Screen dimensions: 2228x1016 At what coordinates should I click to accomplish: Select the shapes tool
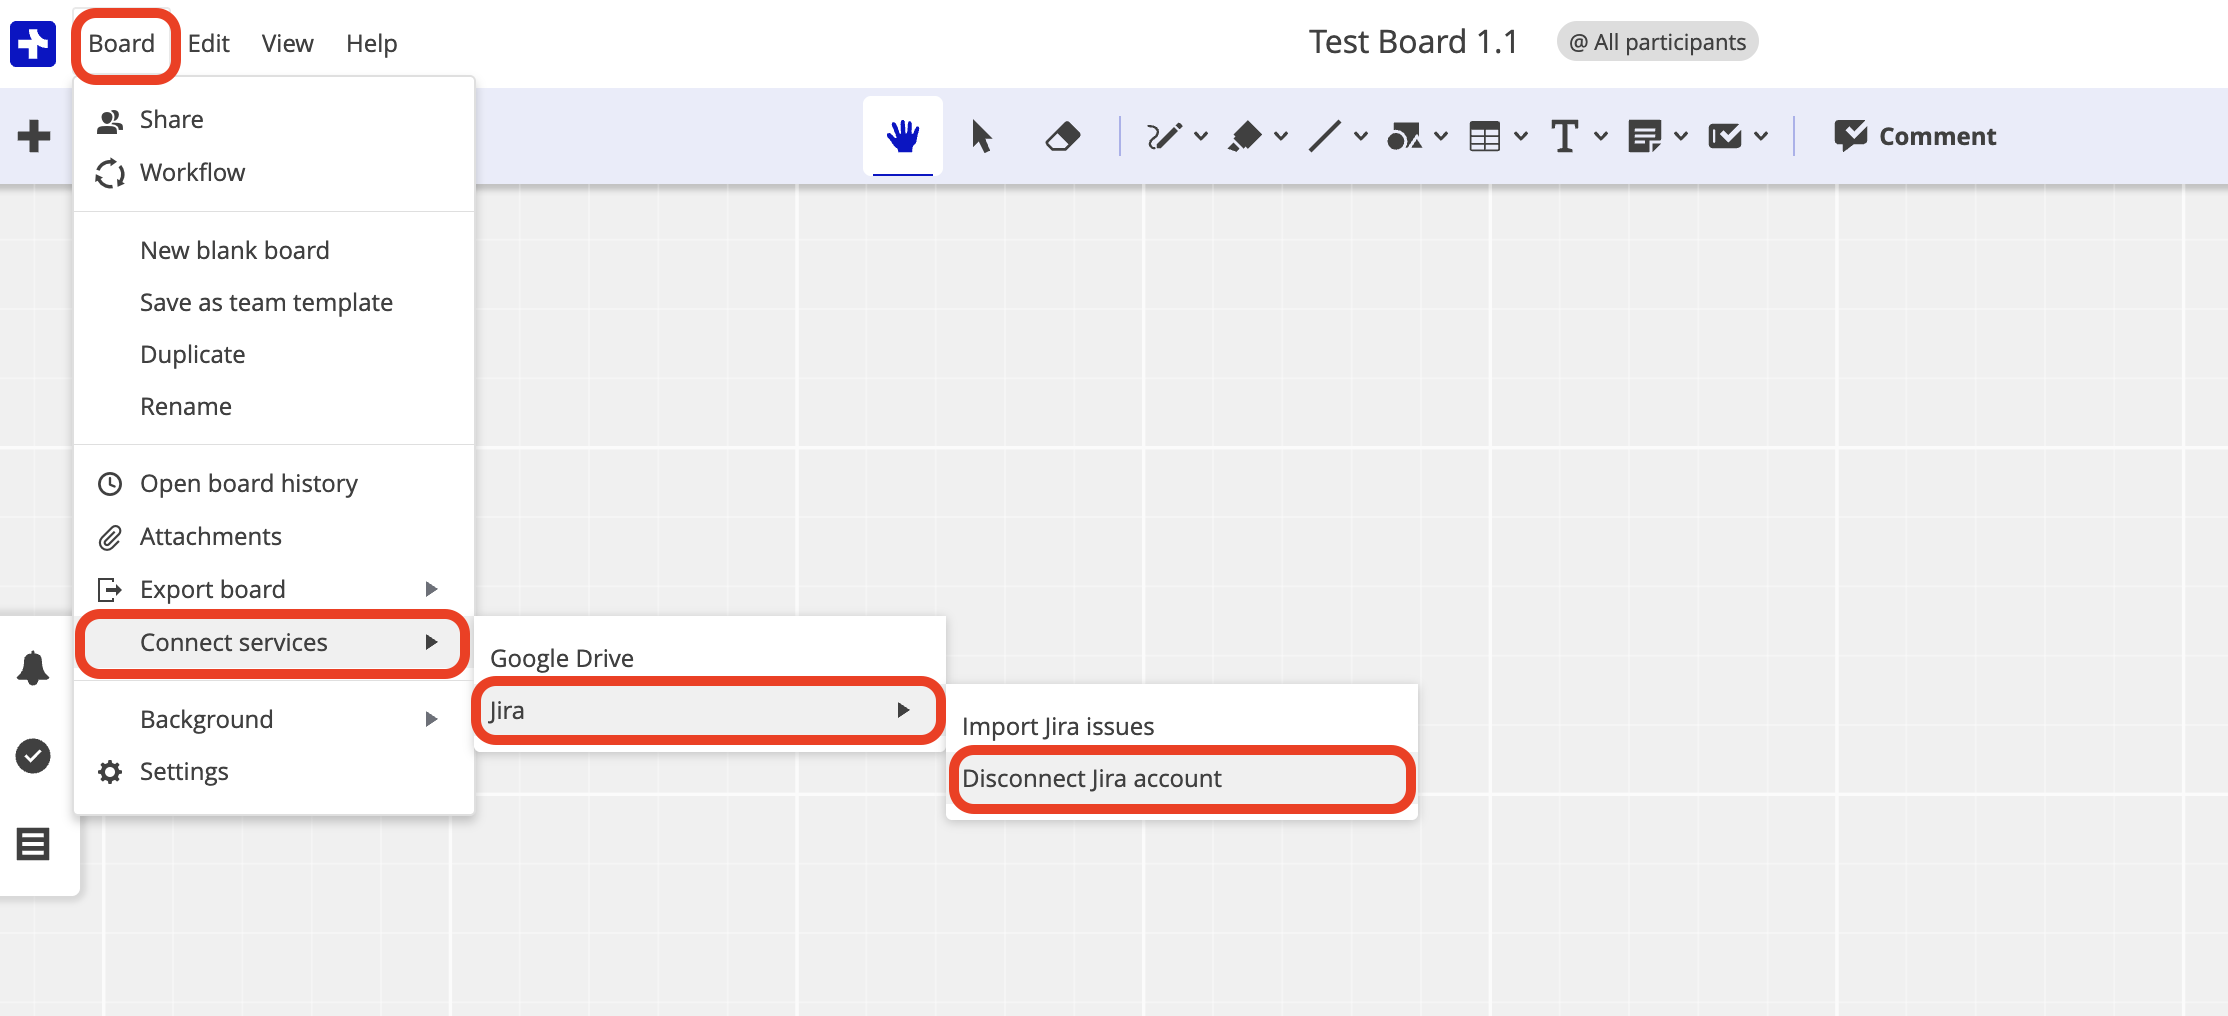[1404, 136]
